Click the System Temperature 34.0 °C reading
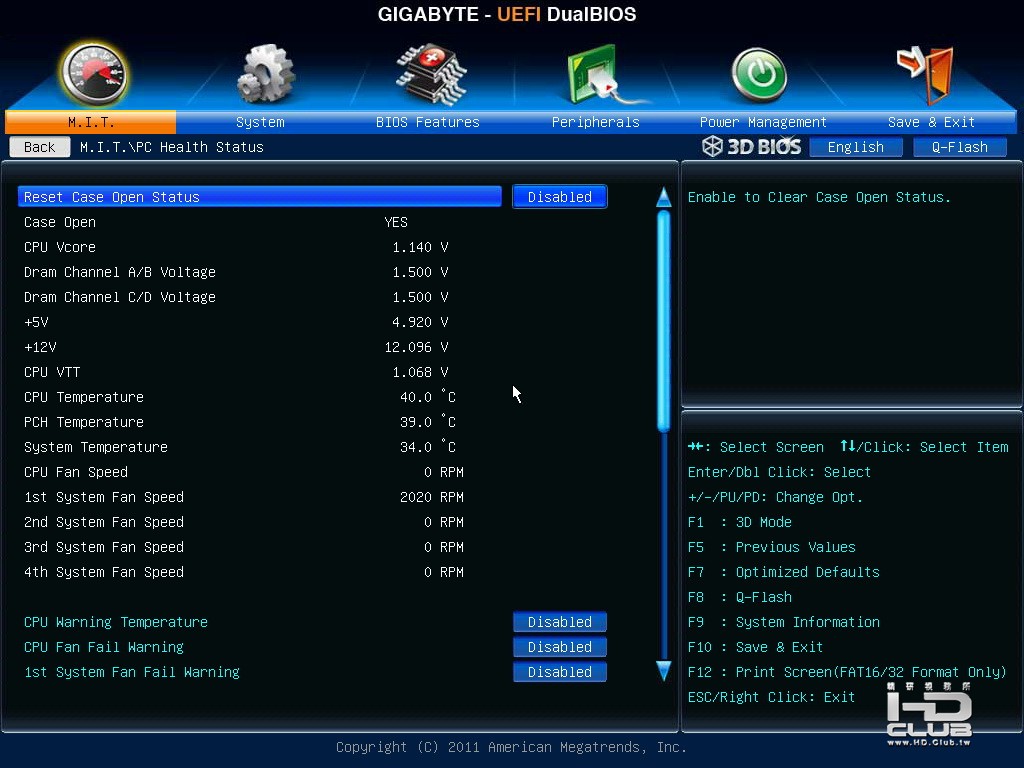Screen dimensions: 1024x768 click(428, 447)
